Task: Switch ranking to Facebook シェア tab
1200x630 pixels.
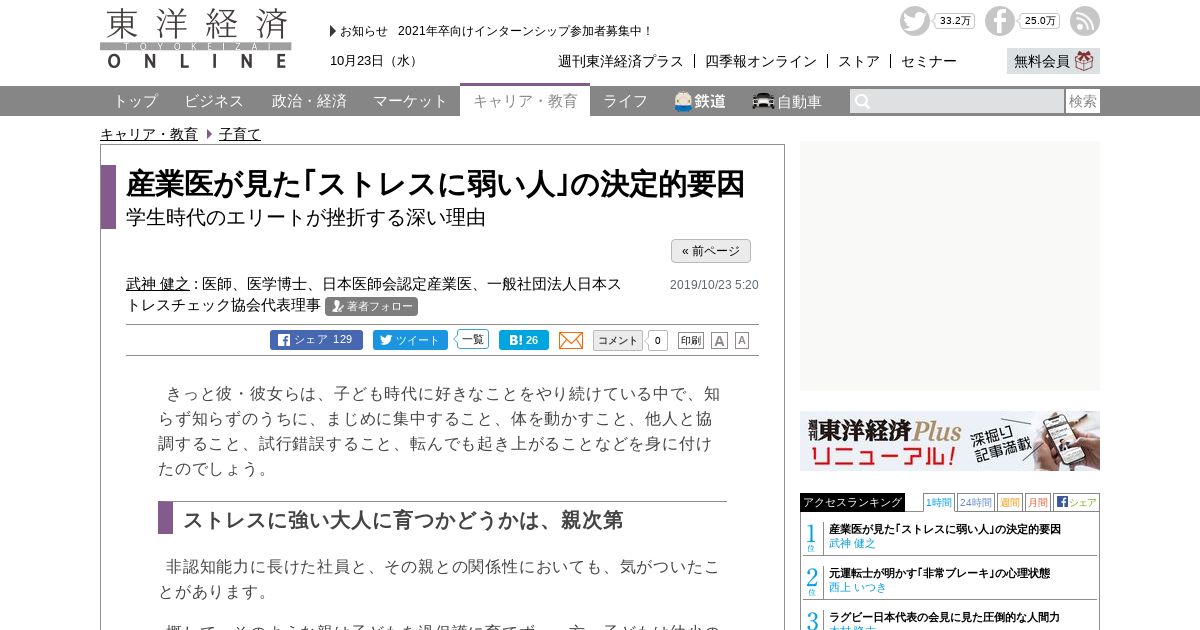Action: [x=1076, y=502]
